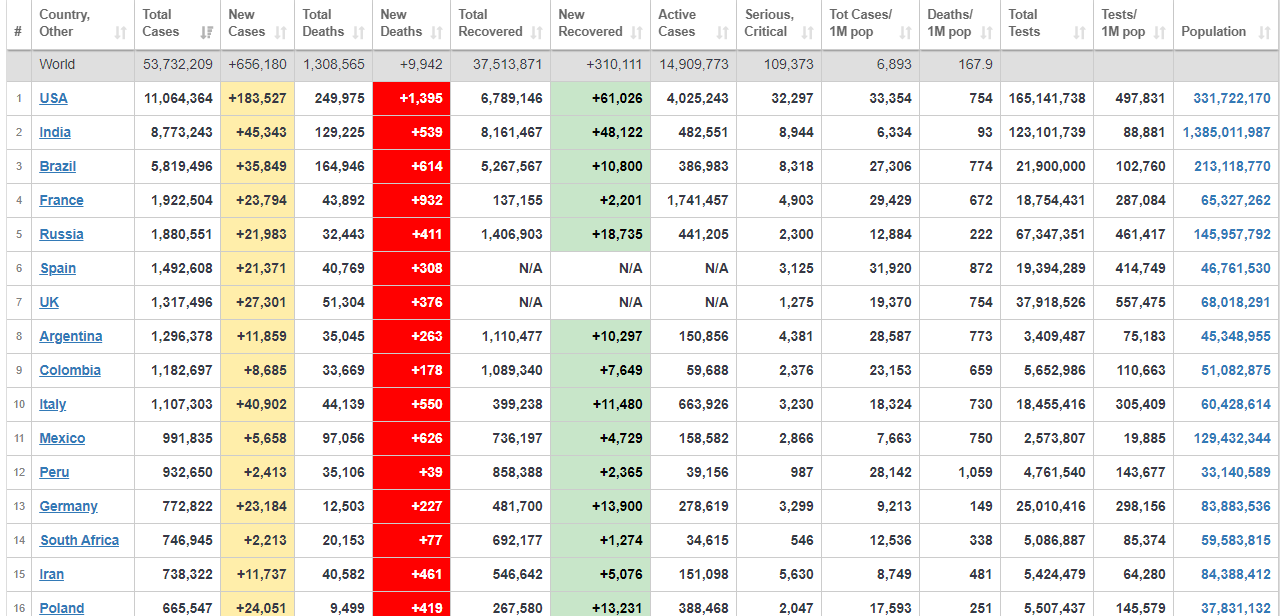Click Iran serious critical value 5,630
The width and height of the screenshot is (1280, 616).
click(x=796, y=574)
